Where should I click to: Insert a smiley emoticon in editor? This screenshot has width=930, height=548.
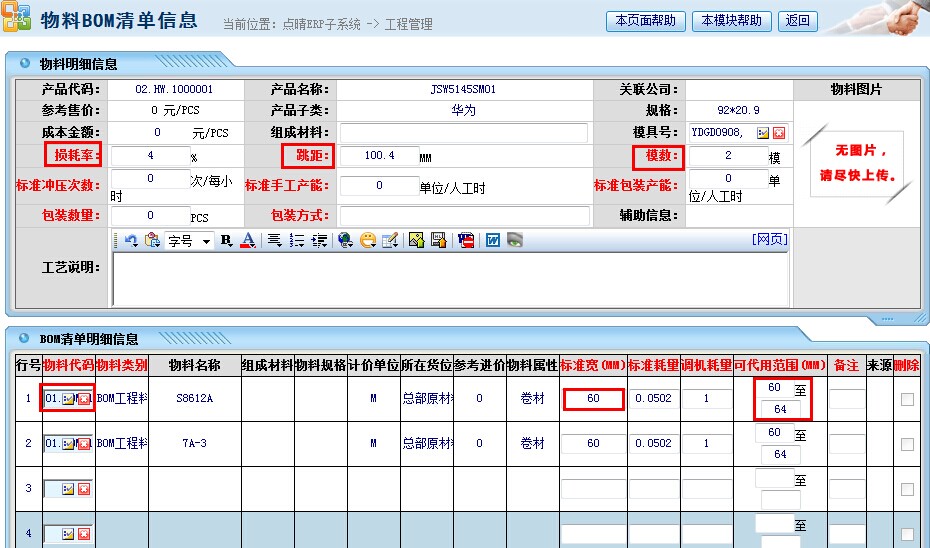click(368, 240)
